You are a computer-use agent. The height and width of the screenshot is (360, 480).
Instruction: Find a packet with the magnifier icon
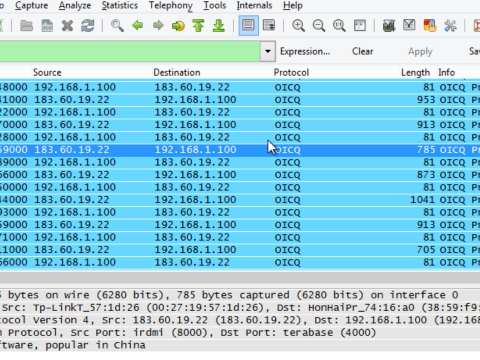coord(117,26)
